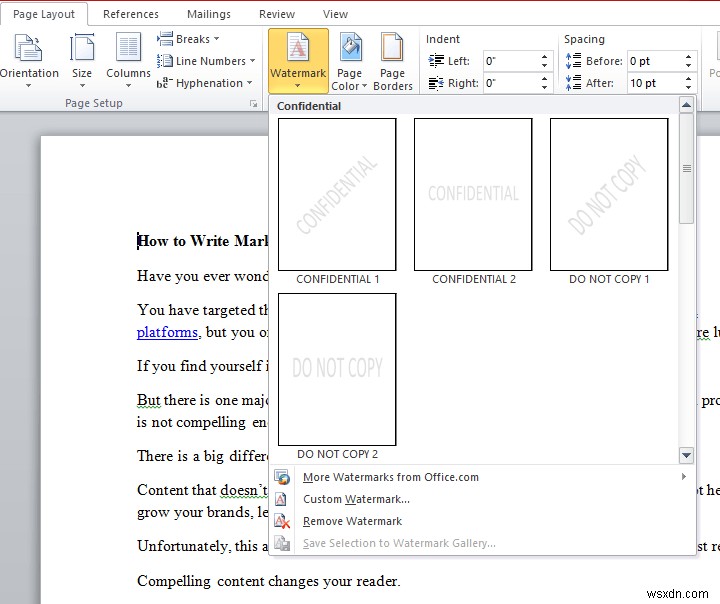720x604 pixels.
Task: Click the Indent Left input field
Action: click(x=510, y=61)
